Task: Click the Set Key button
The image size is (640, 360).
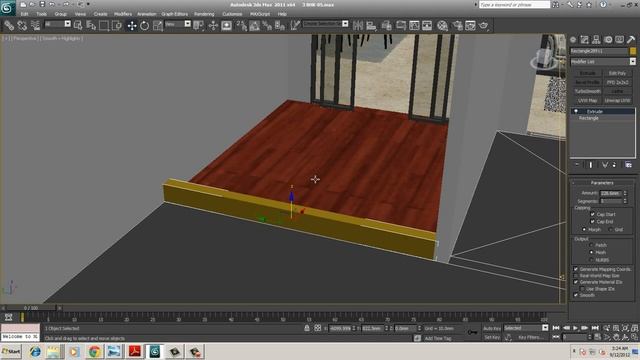Action: (492, 337)
